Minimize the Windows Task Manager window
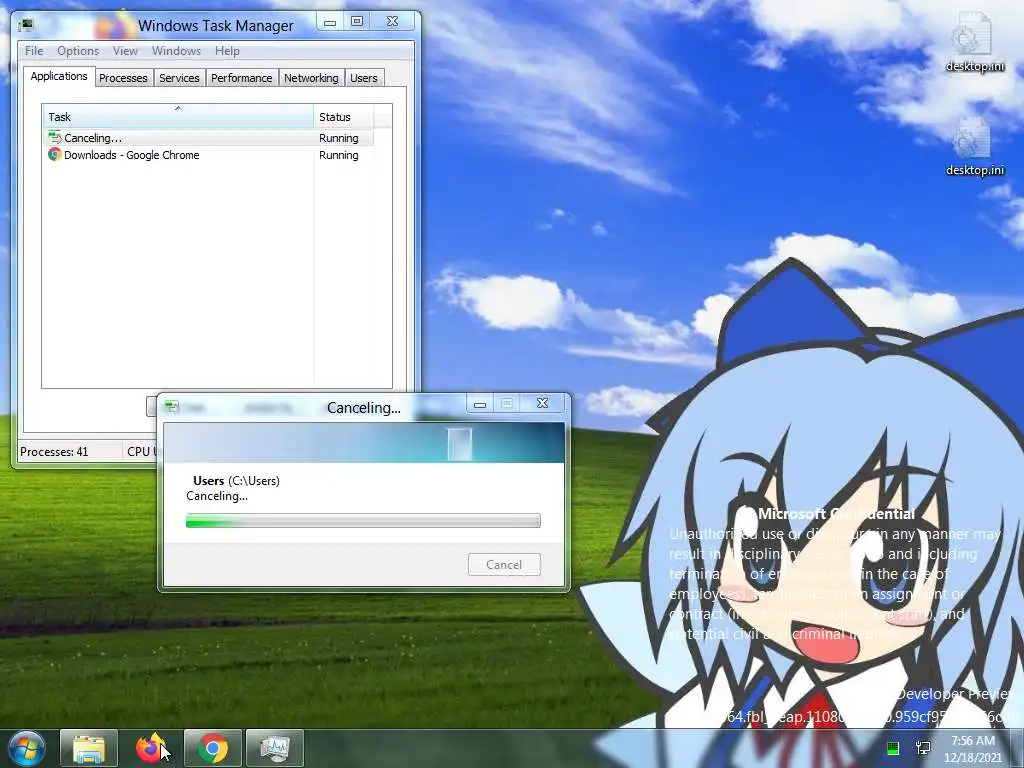This screenshot has width=1024, height=768. pyautogui.click(x=330, y=22)
